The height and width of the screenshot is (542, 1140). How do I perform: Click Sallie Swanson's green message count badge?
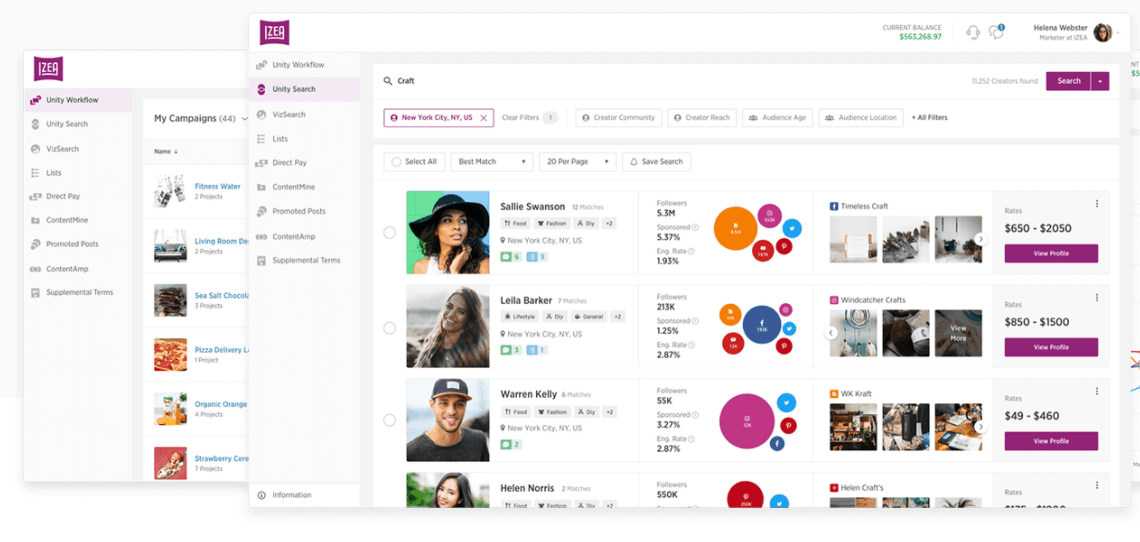click(510, 257)
